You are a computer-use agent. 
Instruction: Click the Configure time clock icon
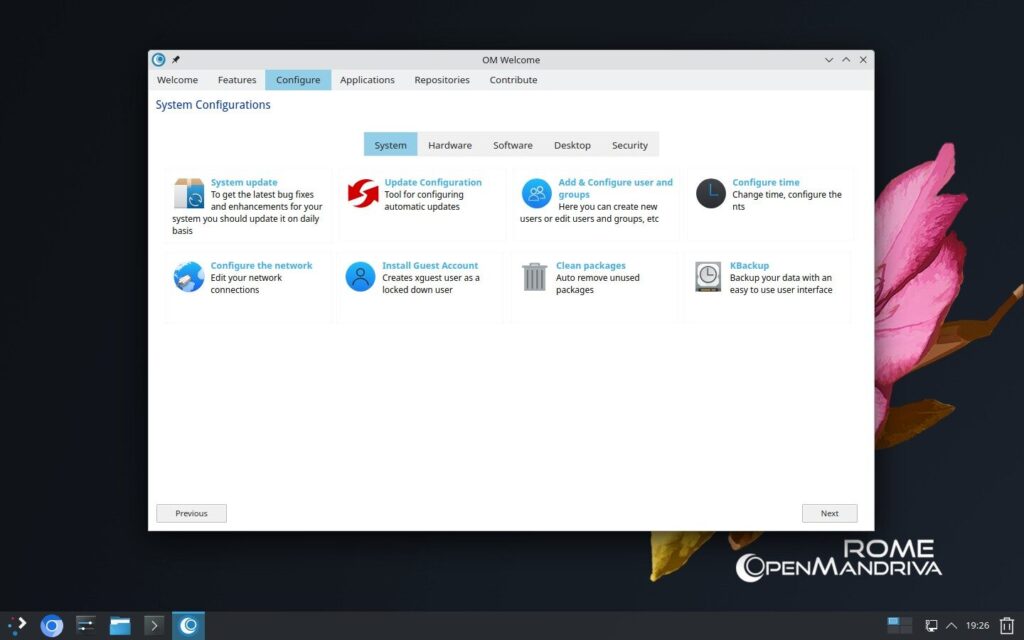coord(711,193)
